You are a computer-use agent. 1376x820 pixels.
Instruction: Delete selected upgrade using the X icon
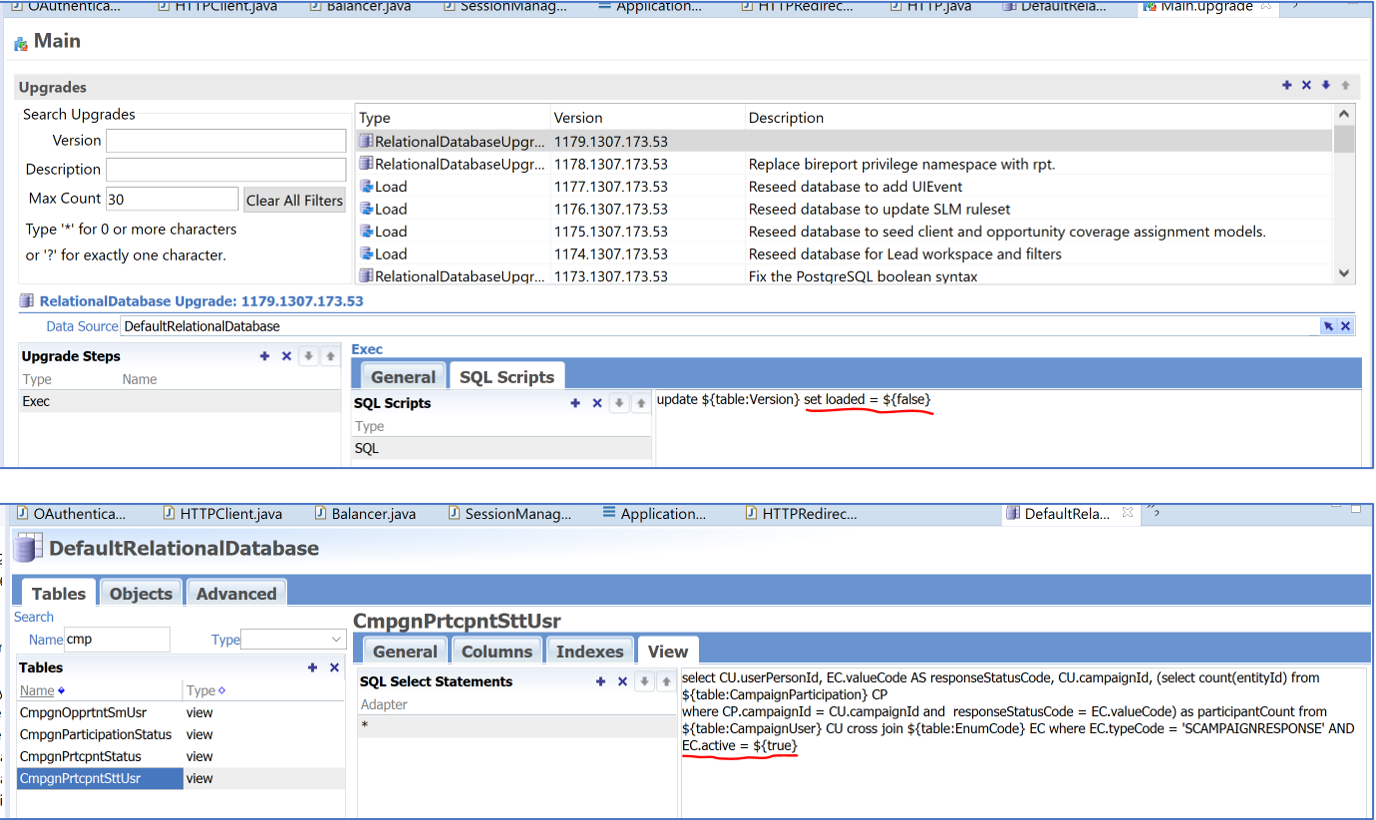[1304, 85]
